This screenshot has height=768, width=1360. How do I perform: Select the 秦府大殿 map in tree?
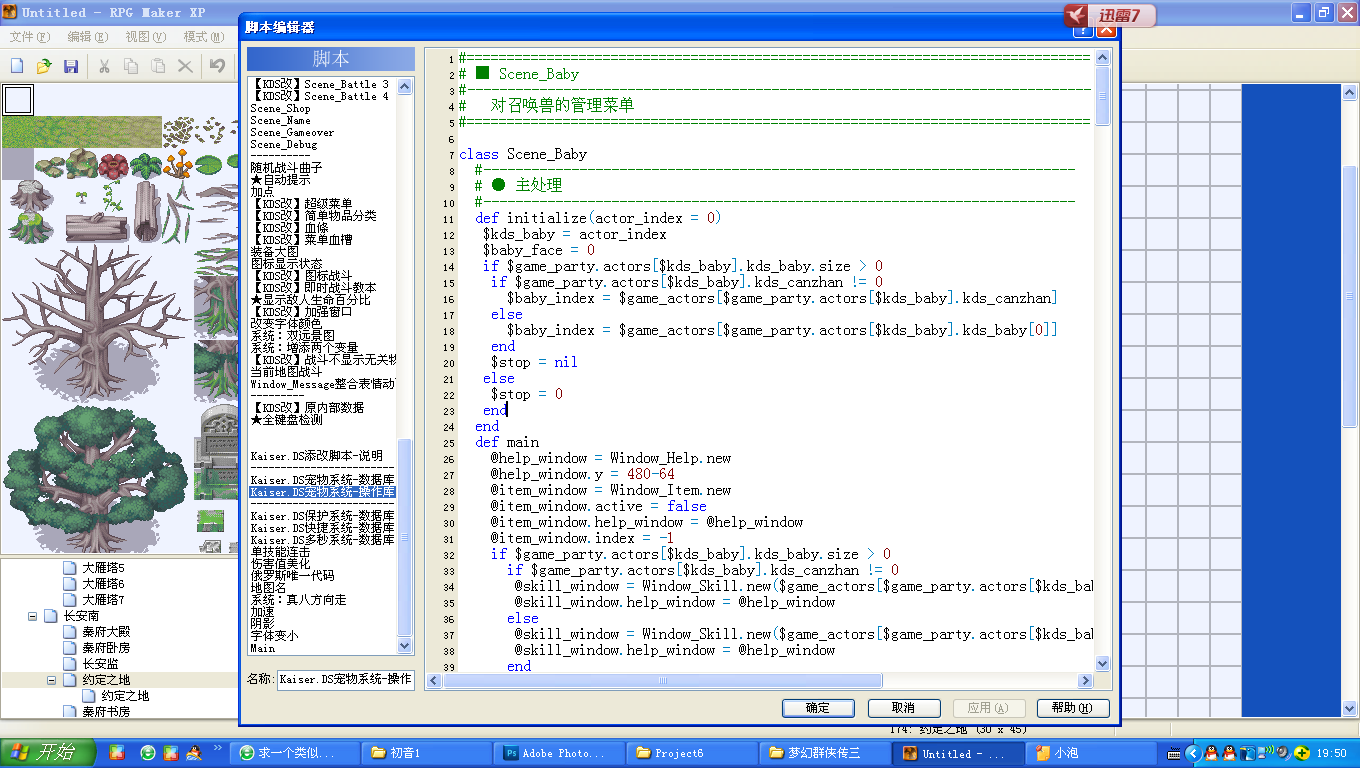[106, 632]
